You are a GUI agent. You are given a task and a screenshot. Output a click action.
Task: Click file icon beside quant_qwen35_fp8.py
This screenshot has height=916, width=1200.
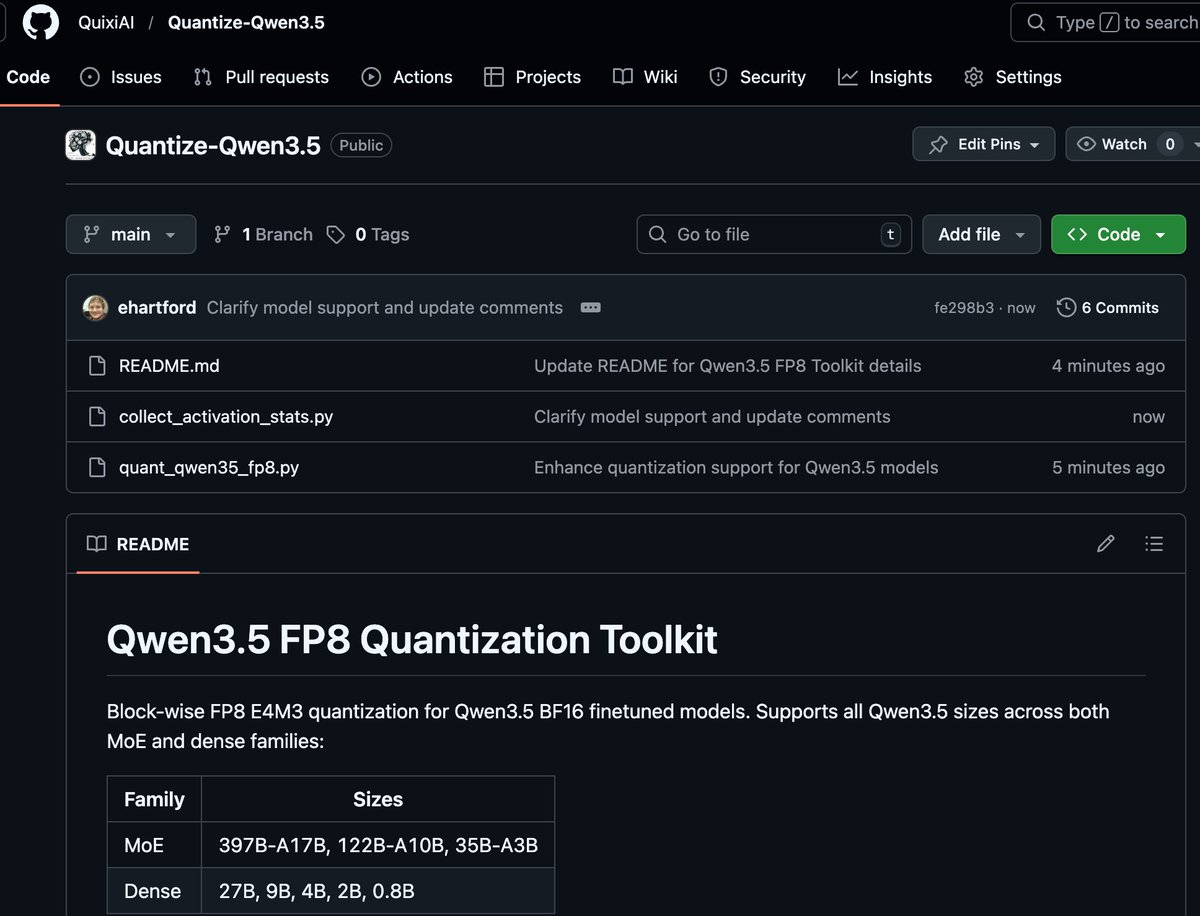pyautogui.click(x=97, y=468)
